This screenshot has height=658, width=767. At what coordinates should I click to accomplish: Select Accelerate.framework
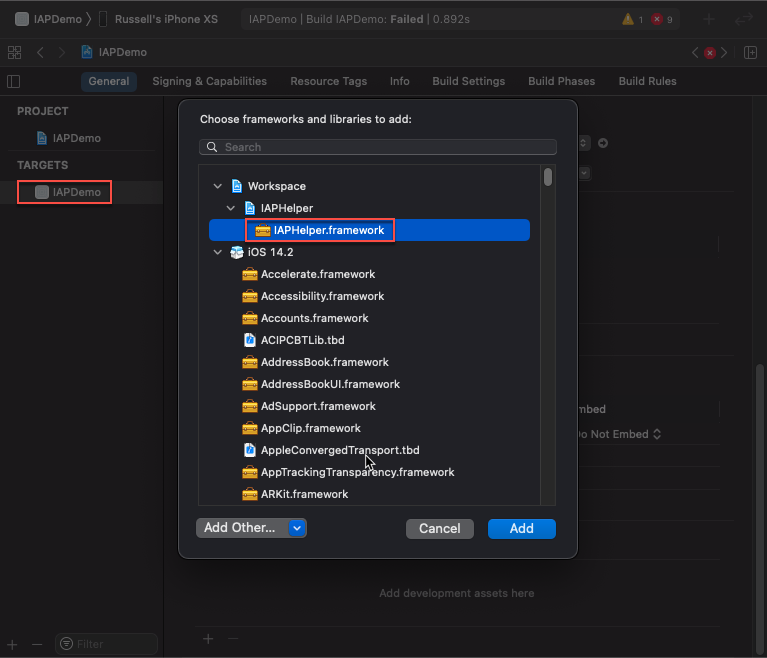pyautogui.click(x=369, y=274)
